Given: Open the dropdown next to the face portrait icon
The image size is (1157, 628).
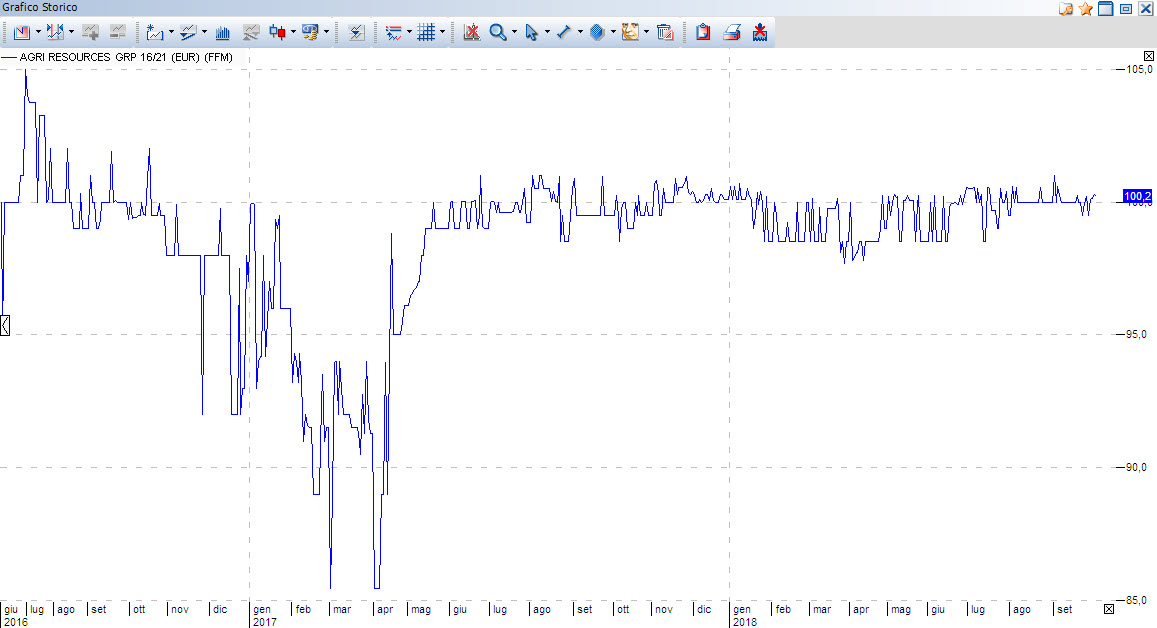Looking at the screenshot, I should click(646, 32).
